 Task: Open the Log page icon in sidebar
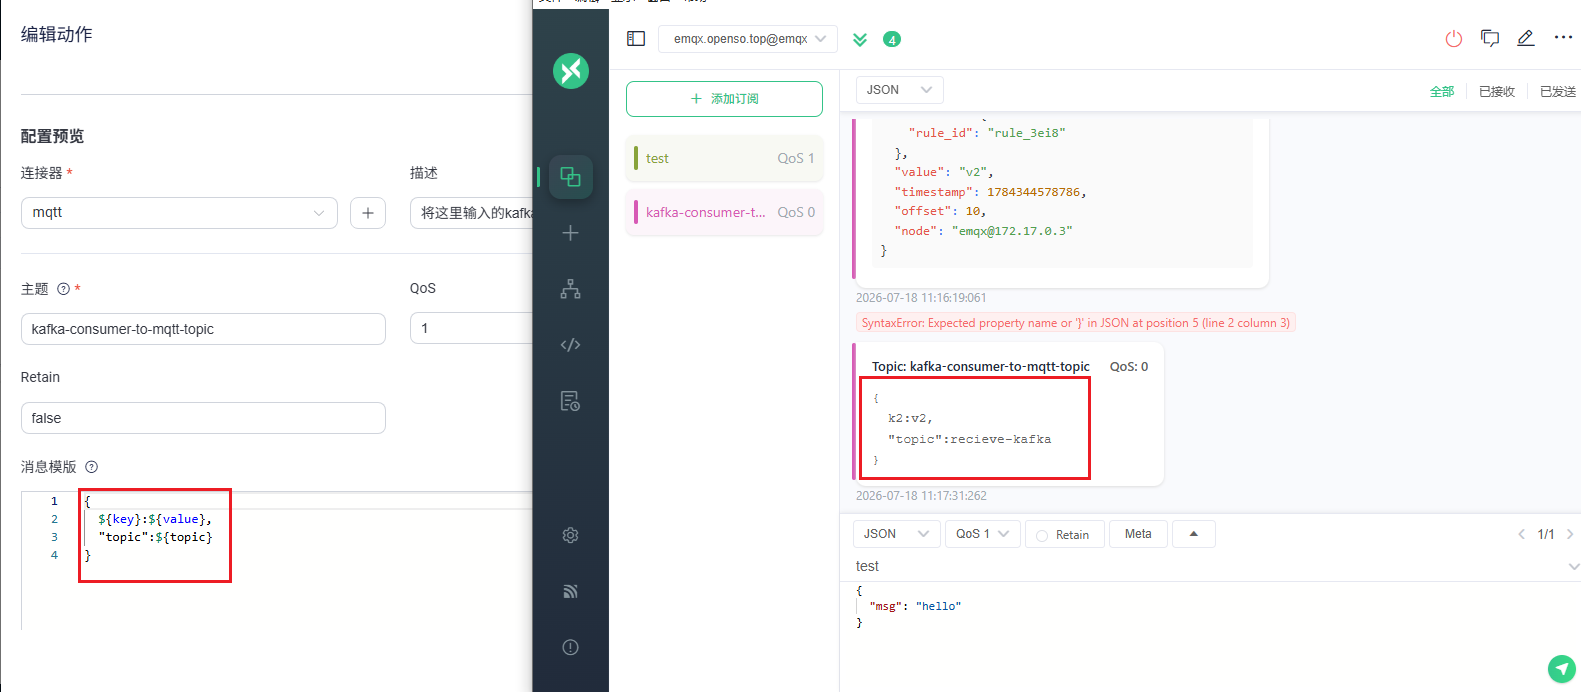571,401
